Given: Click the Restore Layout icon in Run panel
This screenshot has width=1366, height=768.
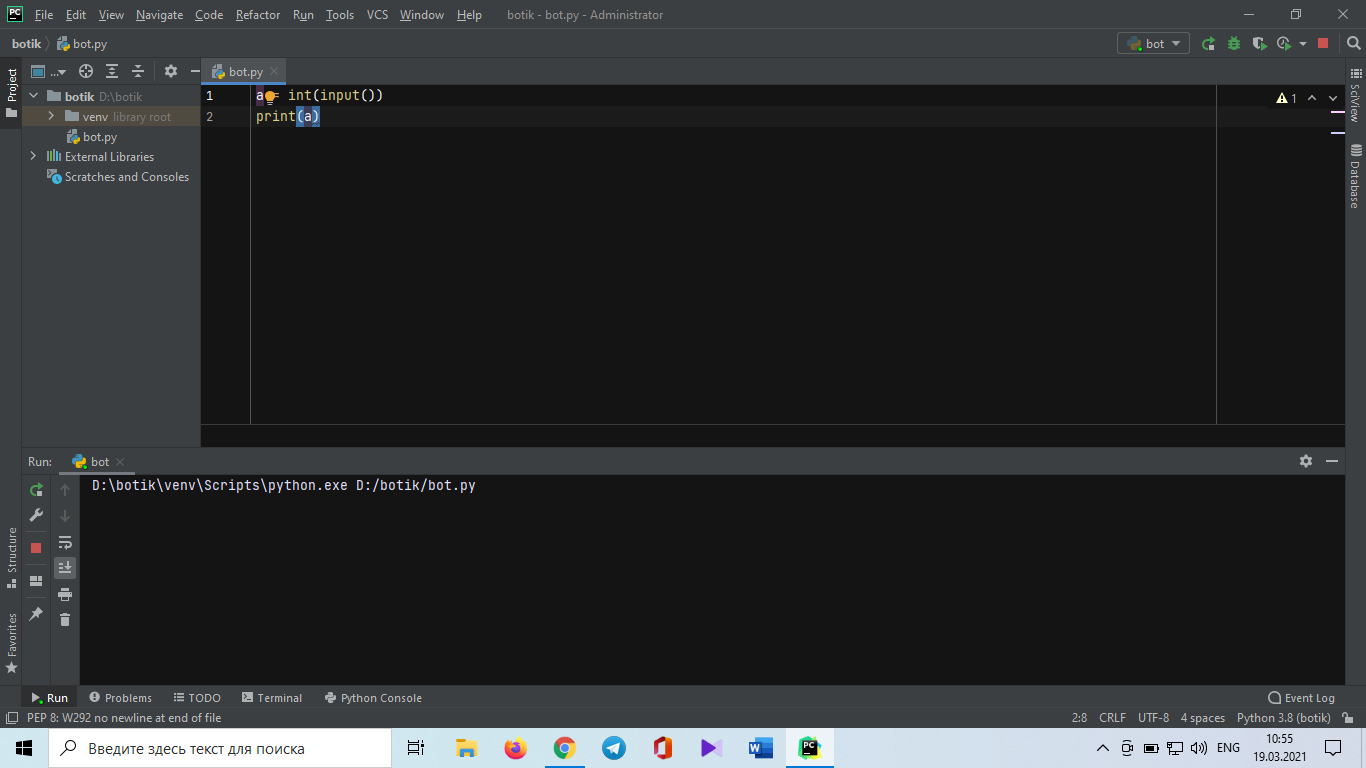Looking at the screenshot, I should [x=36, y=581].
